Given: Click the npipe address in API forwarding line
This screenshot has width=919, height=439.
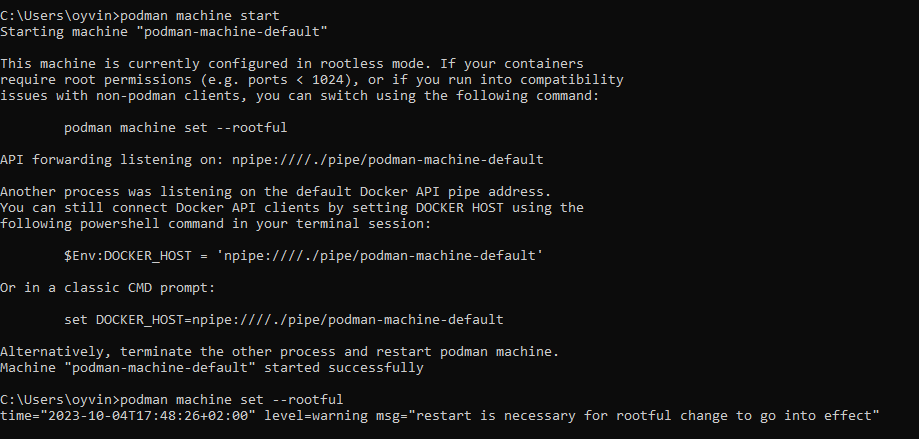Looking at the screenshot, I should pos(387,159).
